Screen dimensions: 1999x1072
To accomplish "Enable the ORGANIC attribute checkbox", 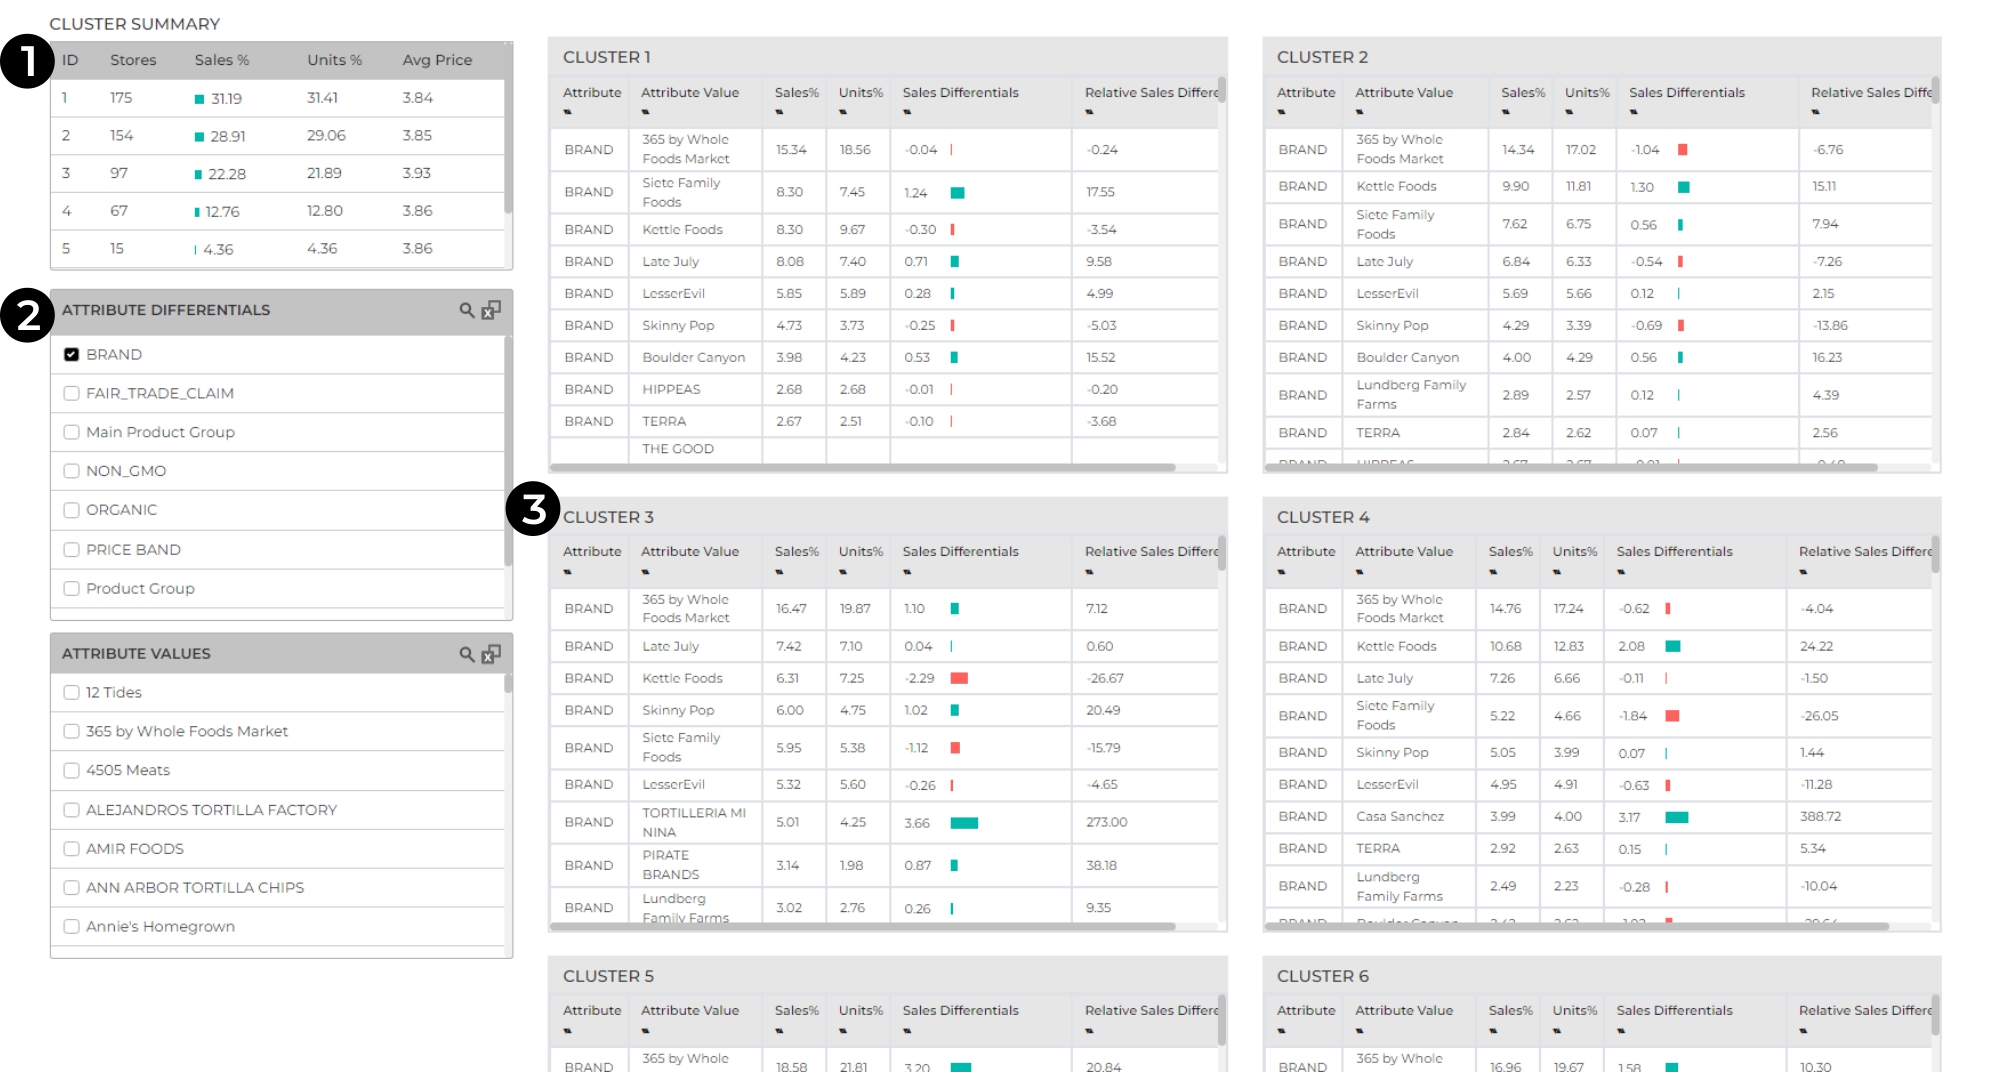I will tap(71, 510).
